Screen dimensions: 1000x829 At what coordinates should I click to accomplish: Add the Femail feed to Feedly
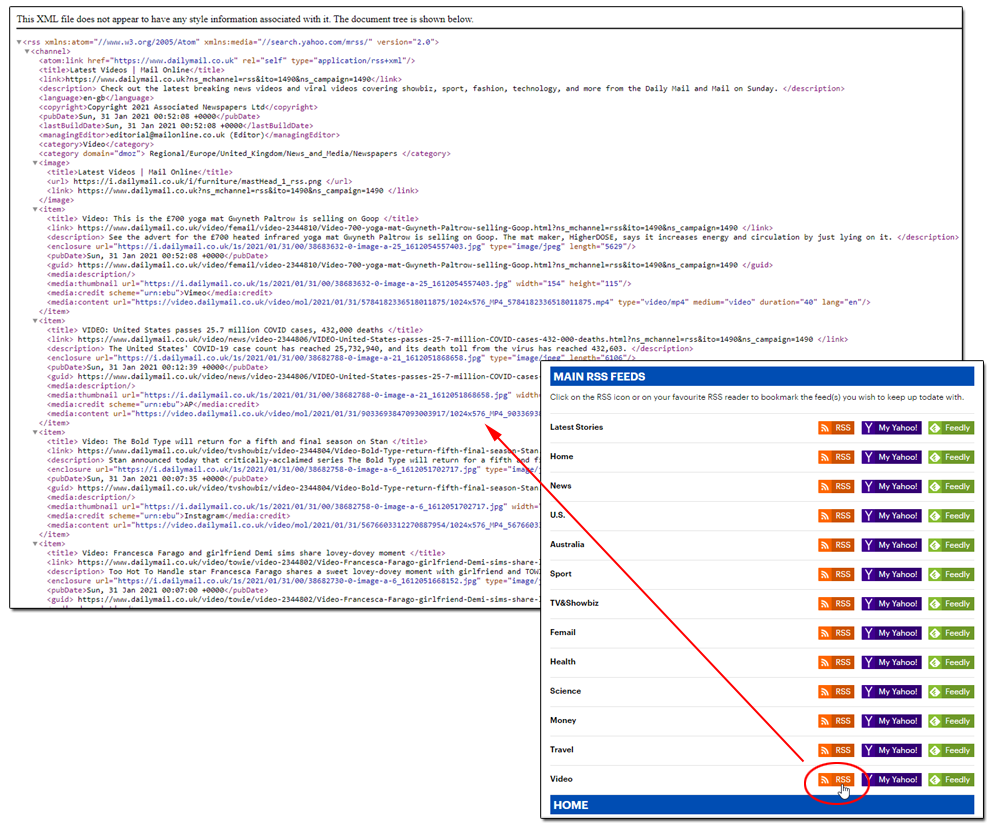coord(951,633)
